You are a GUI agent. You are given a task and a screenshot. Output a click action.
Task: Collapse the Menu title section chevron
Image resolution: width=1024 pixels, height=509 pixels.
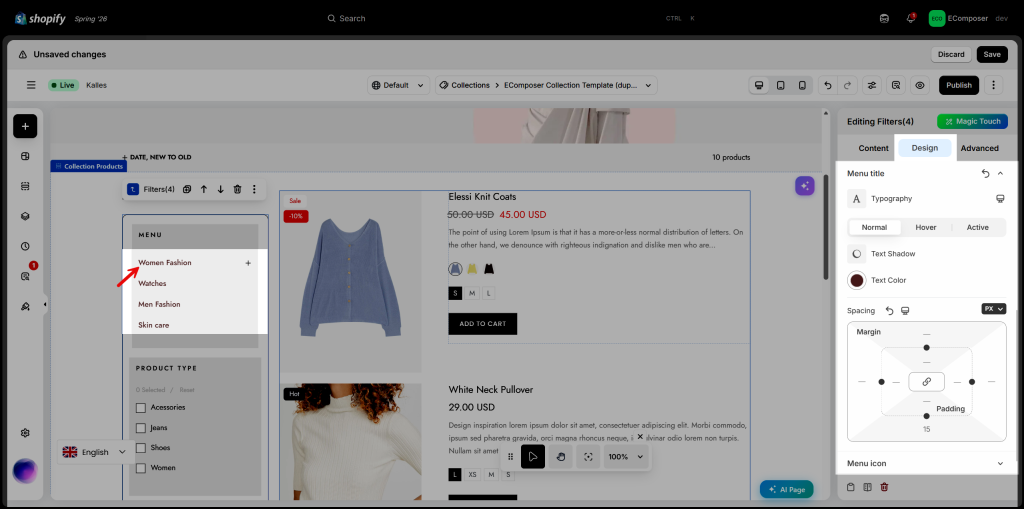coord(1000,173)
